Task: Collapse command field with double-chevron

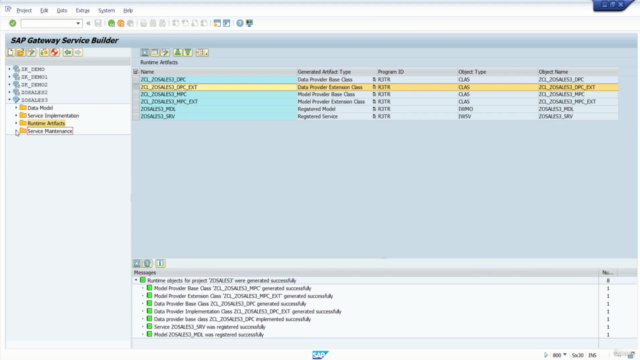Action: pos(88,23)
